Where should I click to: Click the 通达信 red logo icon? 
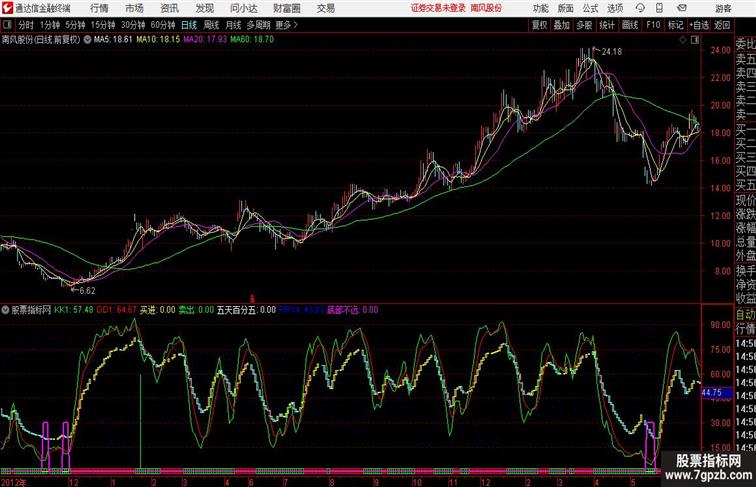(7, 8)
